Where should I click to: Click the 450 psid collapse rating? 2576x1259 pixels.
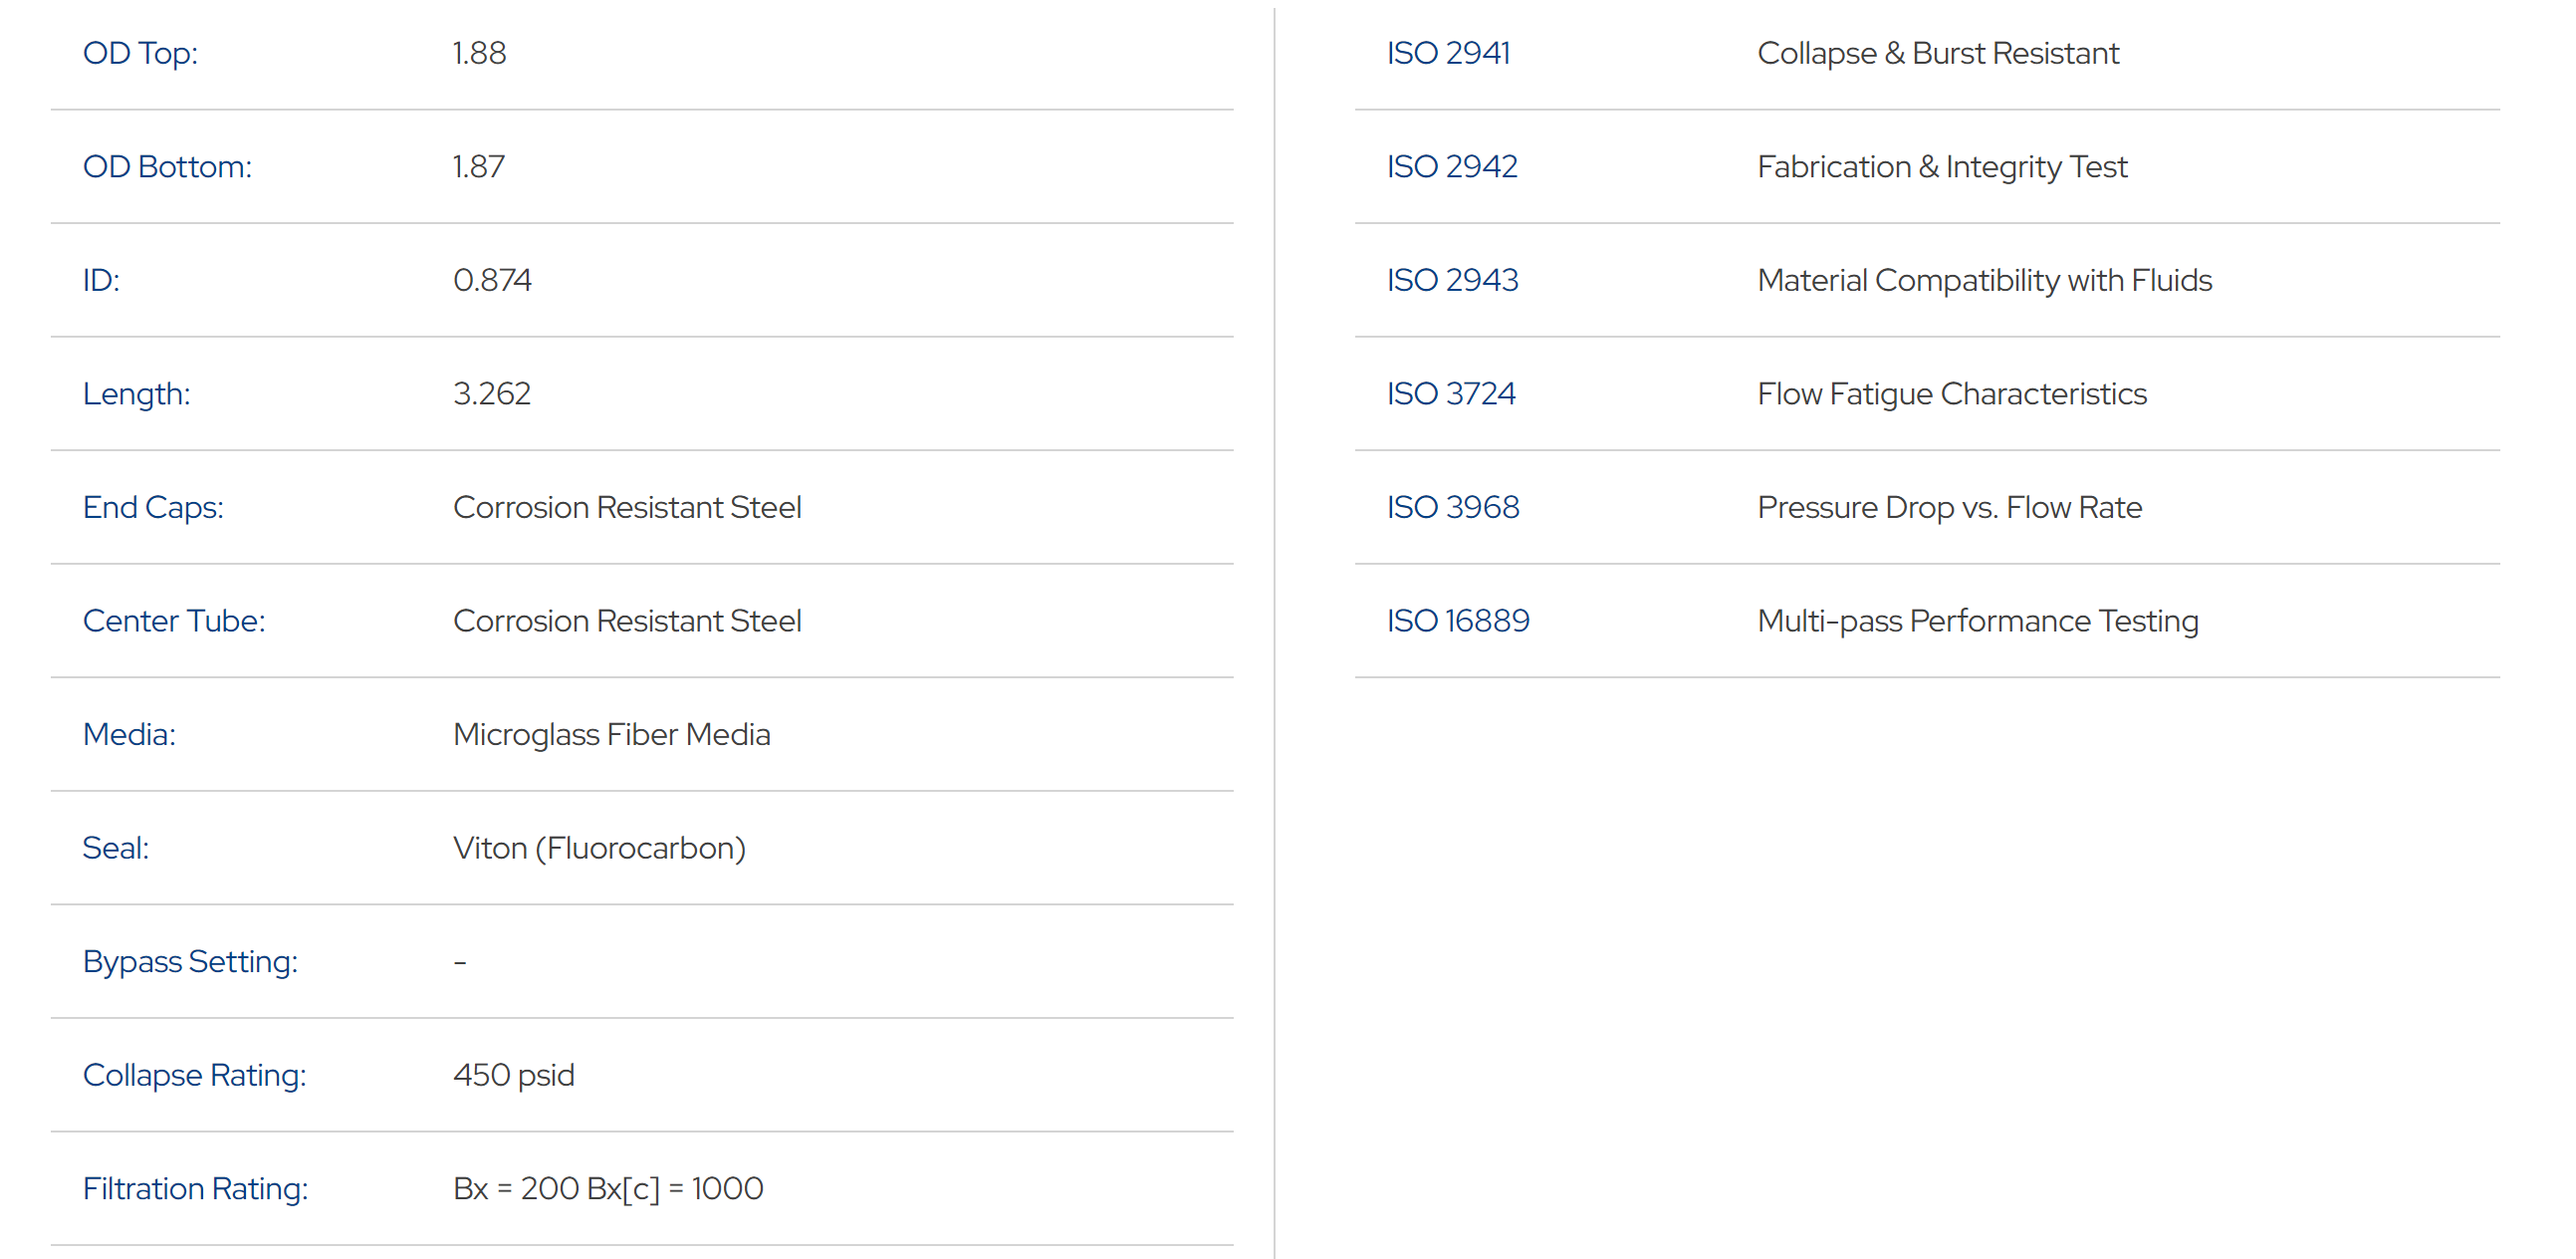(513, 1075)
